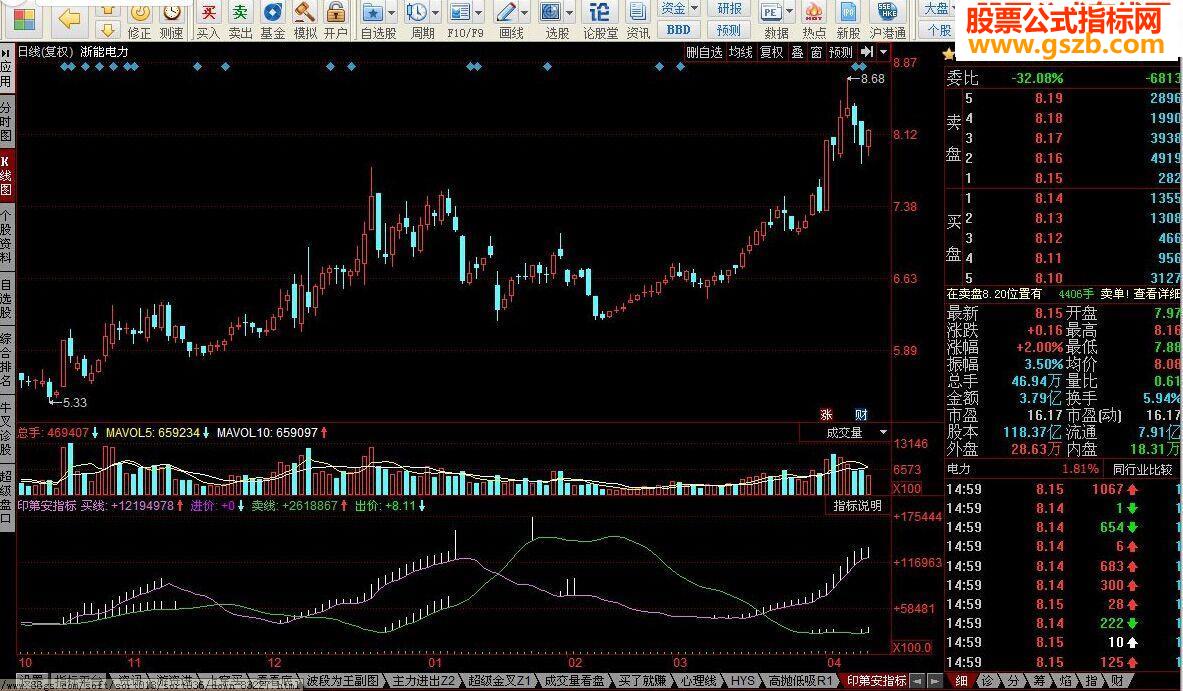Click the 涨 marker on chart
This screenshot has width=1183, height=691.
click(826, 414)
